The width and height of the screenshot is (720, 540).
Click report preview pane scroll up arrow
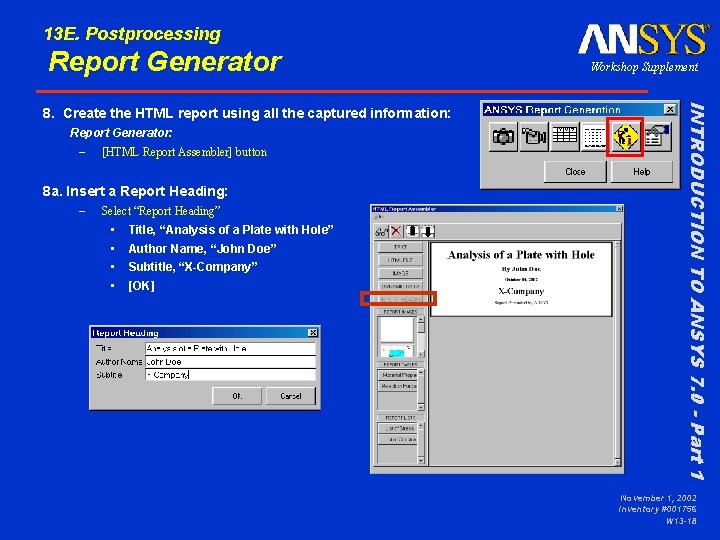(617, 245)
